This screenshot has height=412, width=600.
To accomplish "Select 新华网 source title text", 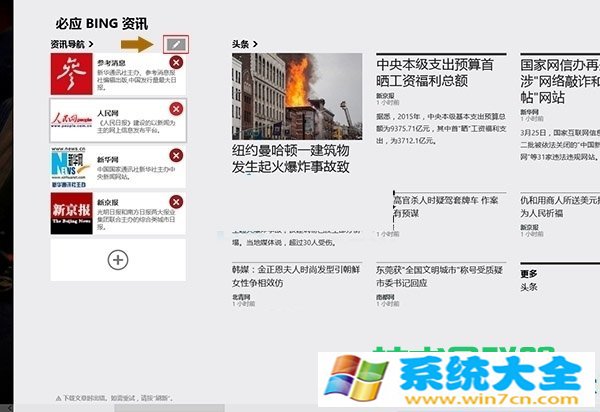I will pyautogui.click(x=108, y=160).
